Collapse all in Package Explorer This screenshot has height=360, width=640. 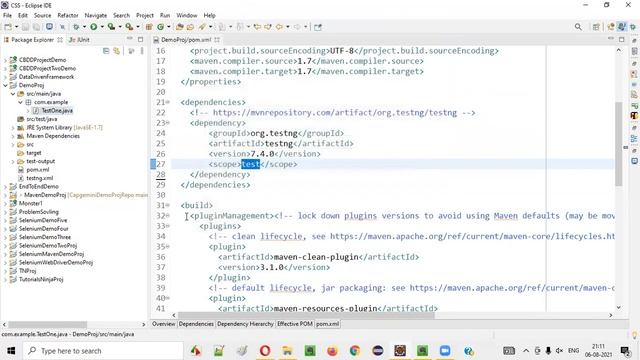click(106, 51)
